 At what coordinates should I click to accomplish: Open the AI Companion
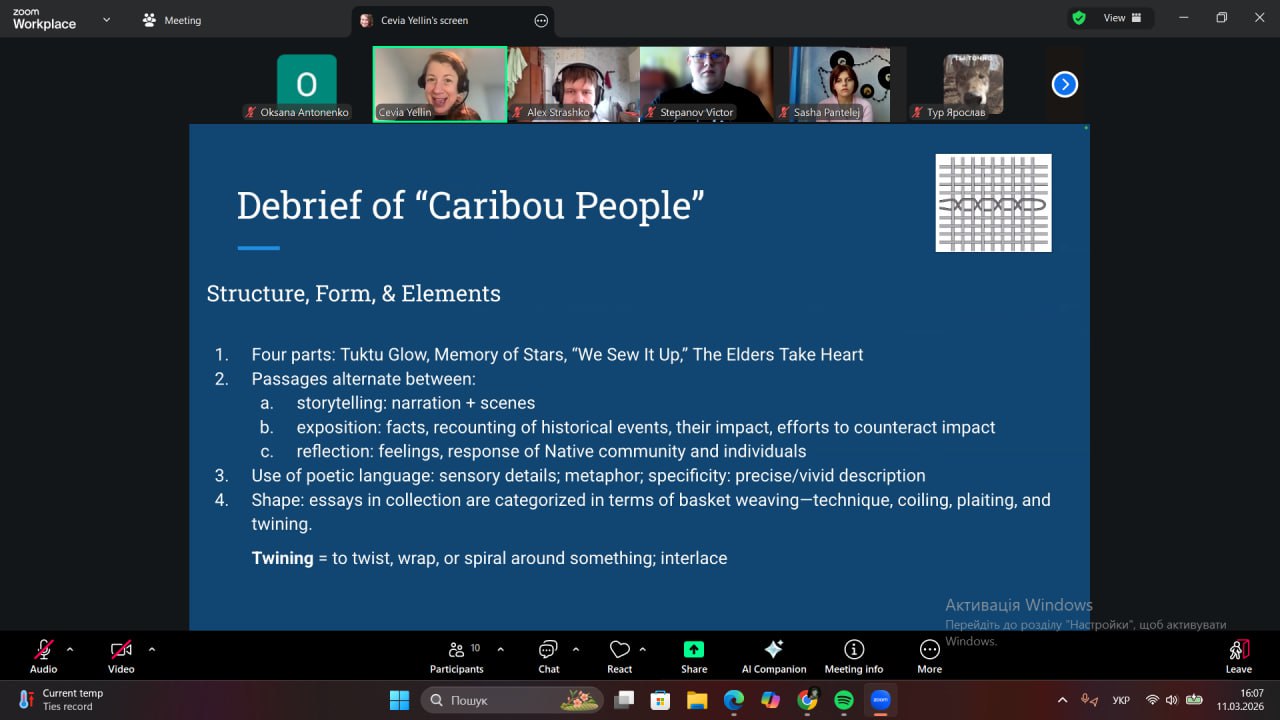(x=773, y=656)
